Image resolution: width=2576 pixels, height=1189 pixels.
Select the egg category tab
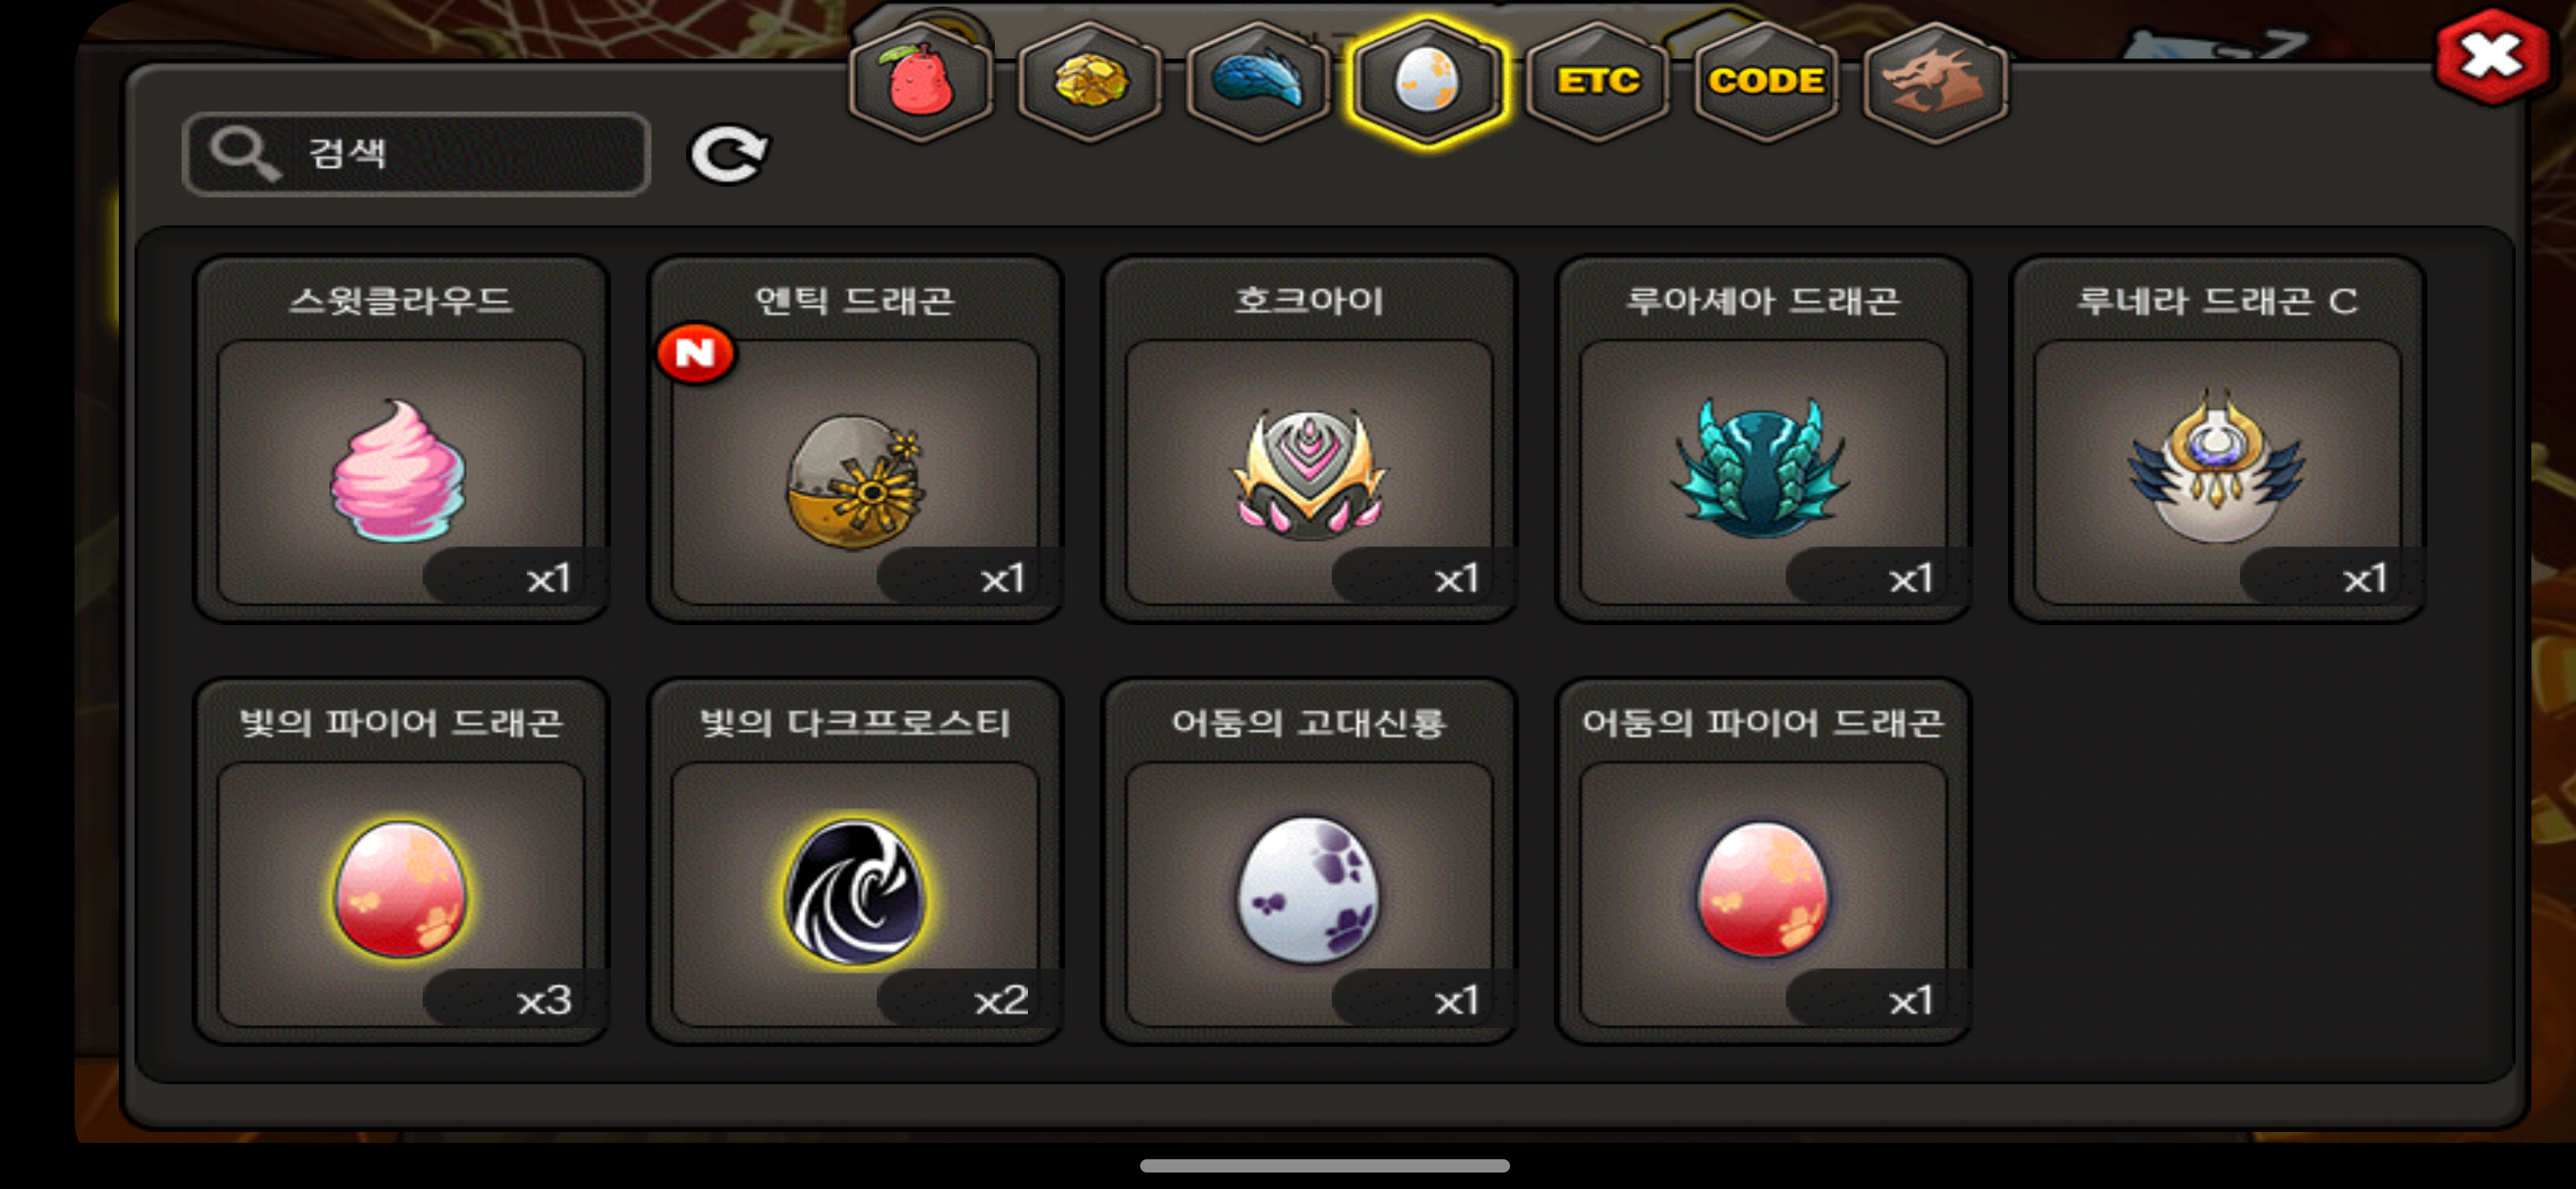[1427, 81]
